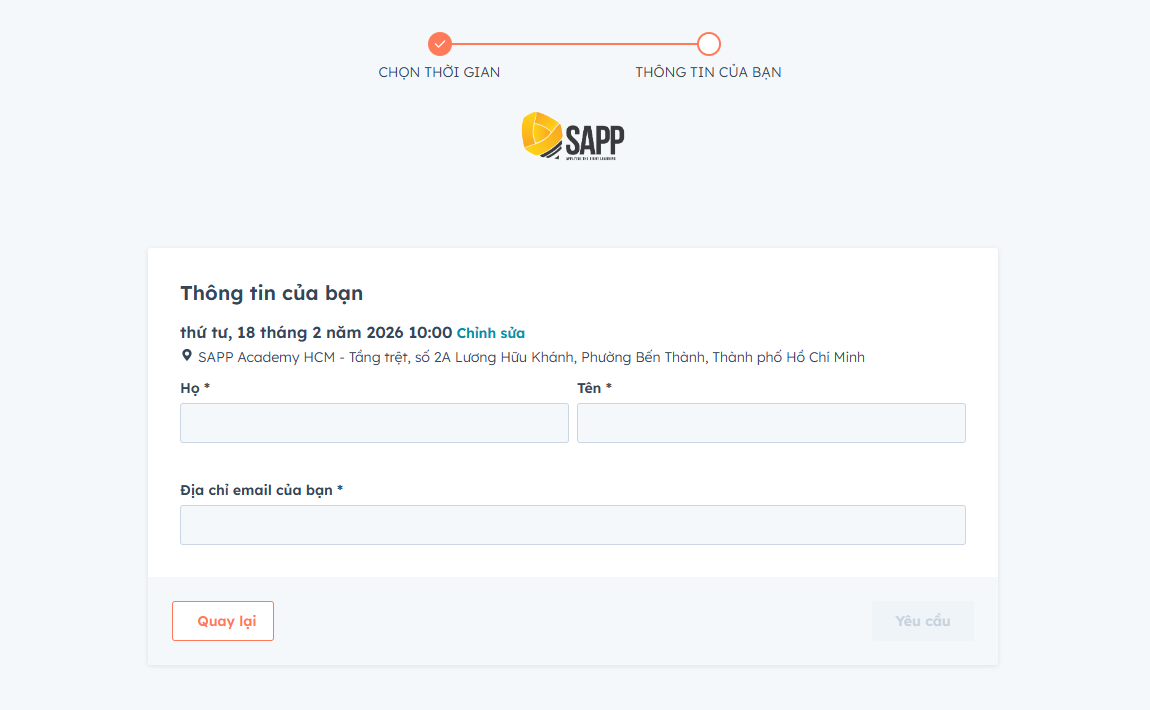Viewport: 1150px width, 710px height.
Task: Click the Địa chỉ email của bạn label
Action: coord(261,490)
